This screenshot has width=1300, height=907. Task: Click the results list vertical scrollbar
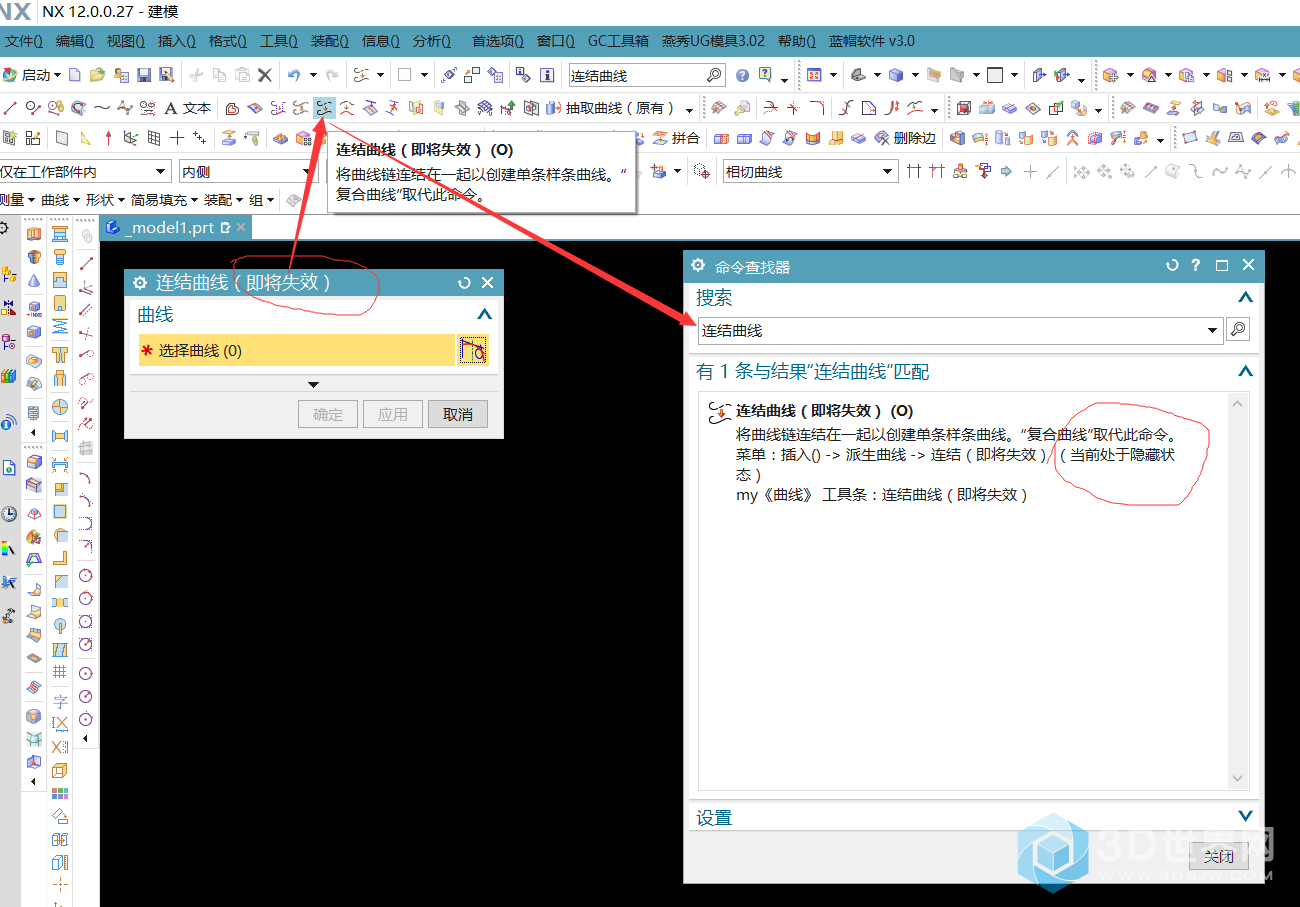click(x=1238, y=590)
